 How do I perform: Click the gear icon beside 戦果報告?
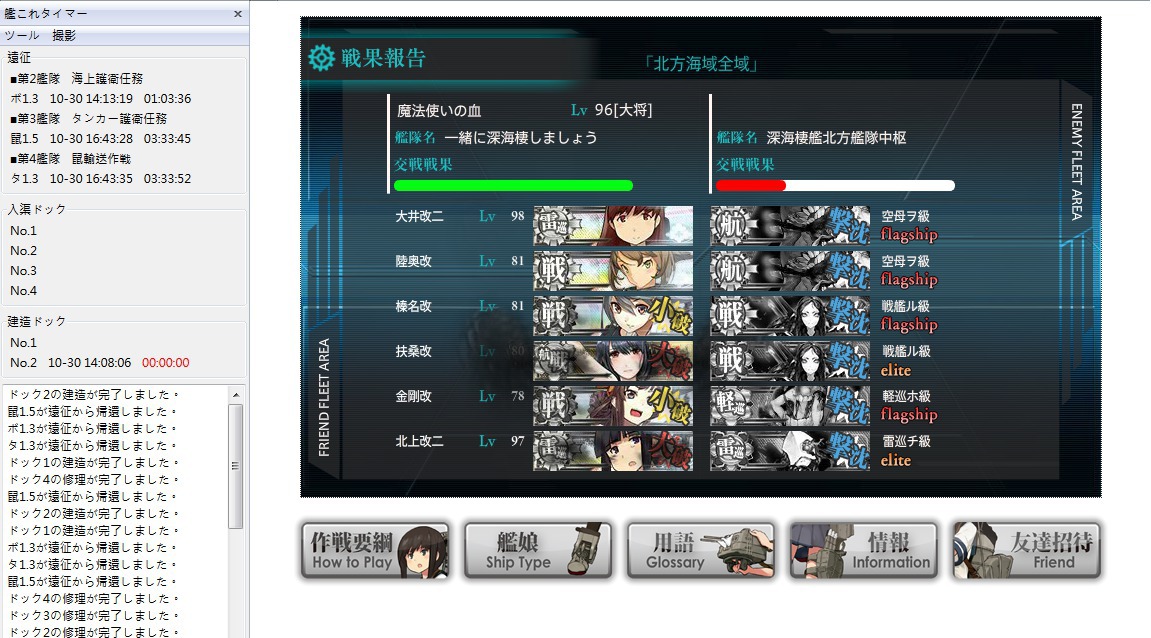321,57
